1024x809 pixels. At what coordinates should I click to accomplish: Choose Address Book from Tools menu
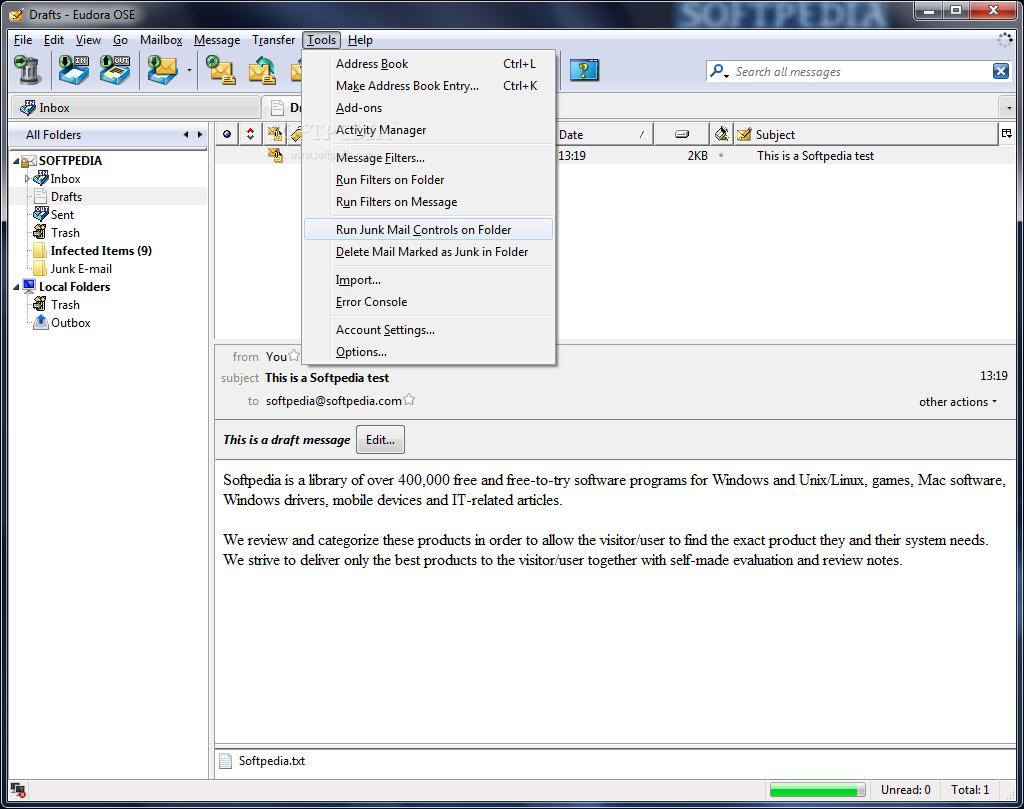click(428, 64)
